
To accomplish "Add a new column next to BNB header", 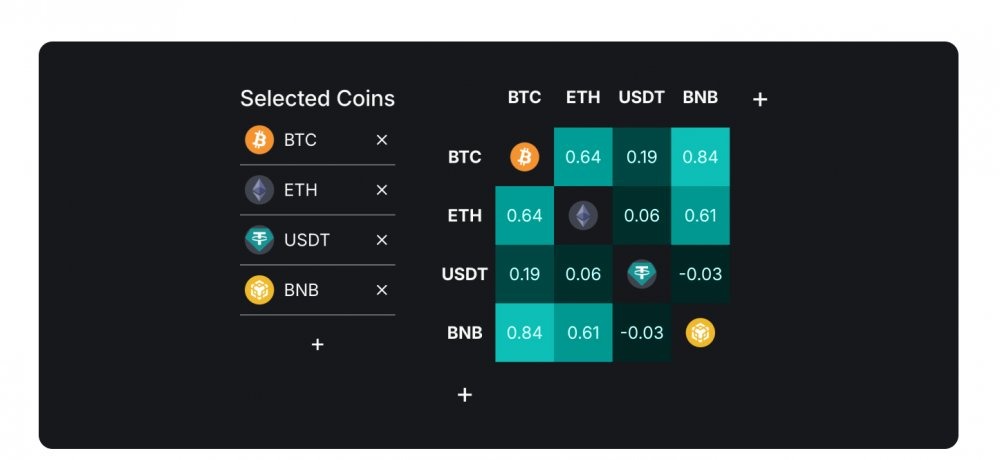I will [760, 99].
